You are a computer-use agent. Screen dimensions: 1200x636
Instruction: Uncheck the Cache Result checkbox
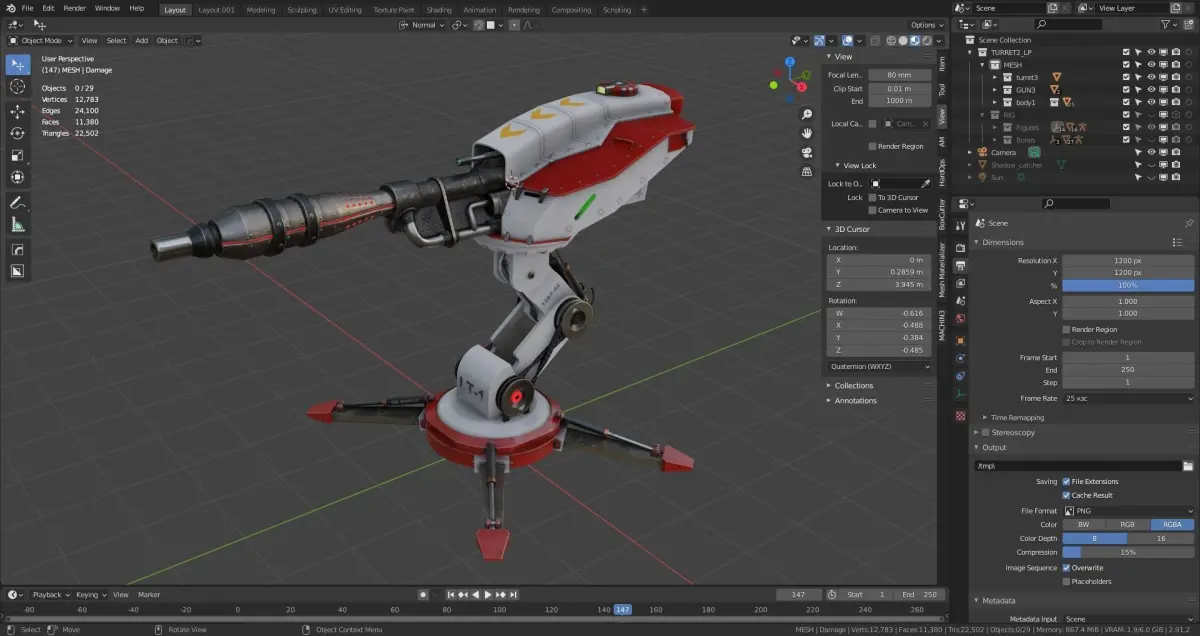click(1066, 495)
